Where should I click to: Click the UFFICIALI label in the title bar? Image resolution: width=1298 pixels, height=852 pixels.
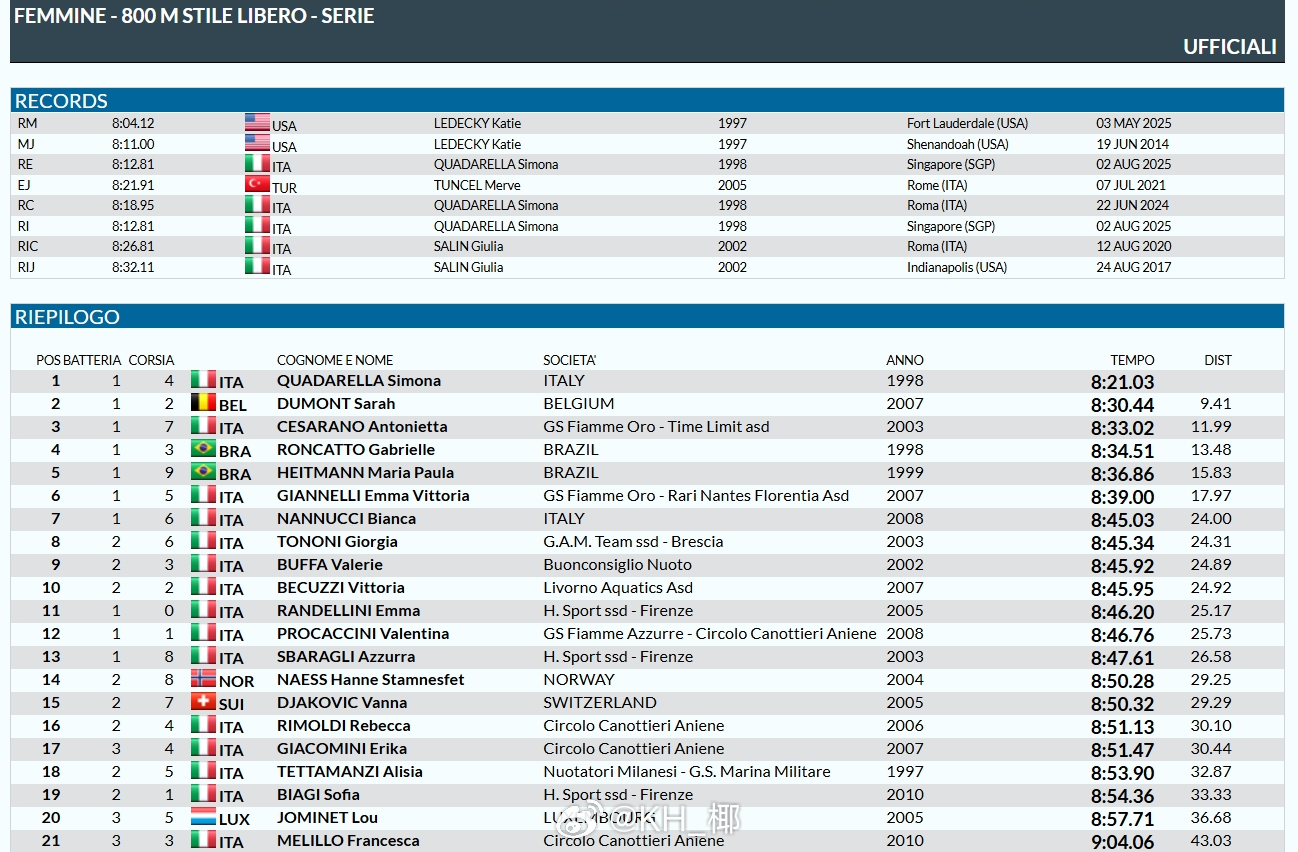[1230, 47]
